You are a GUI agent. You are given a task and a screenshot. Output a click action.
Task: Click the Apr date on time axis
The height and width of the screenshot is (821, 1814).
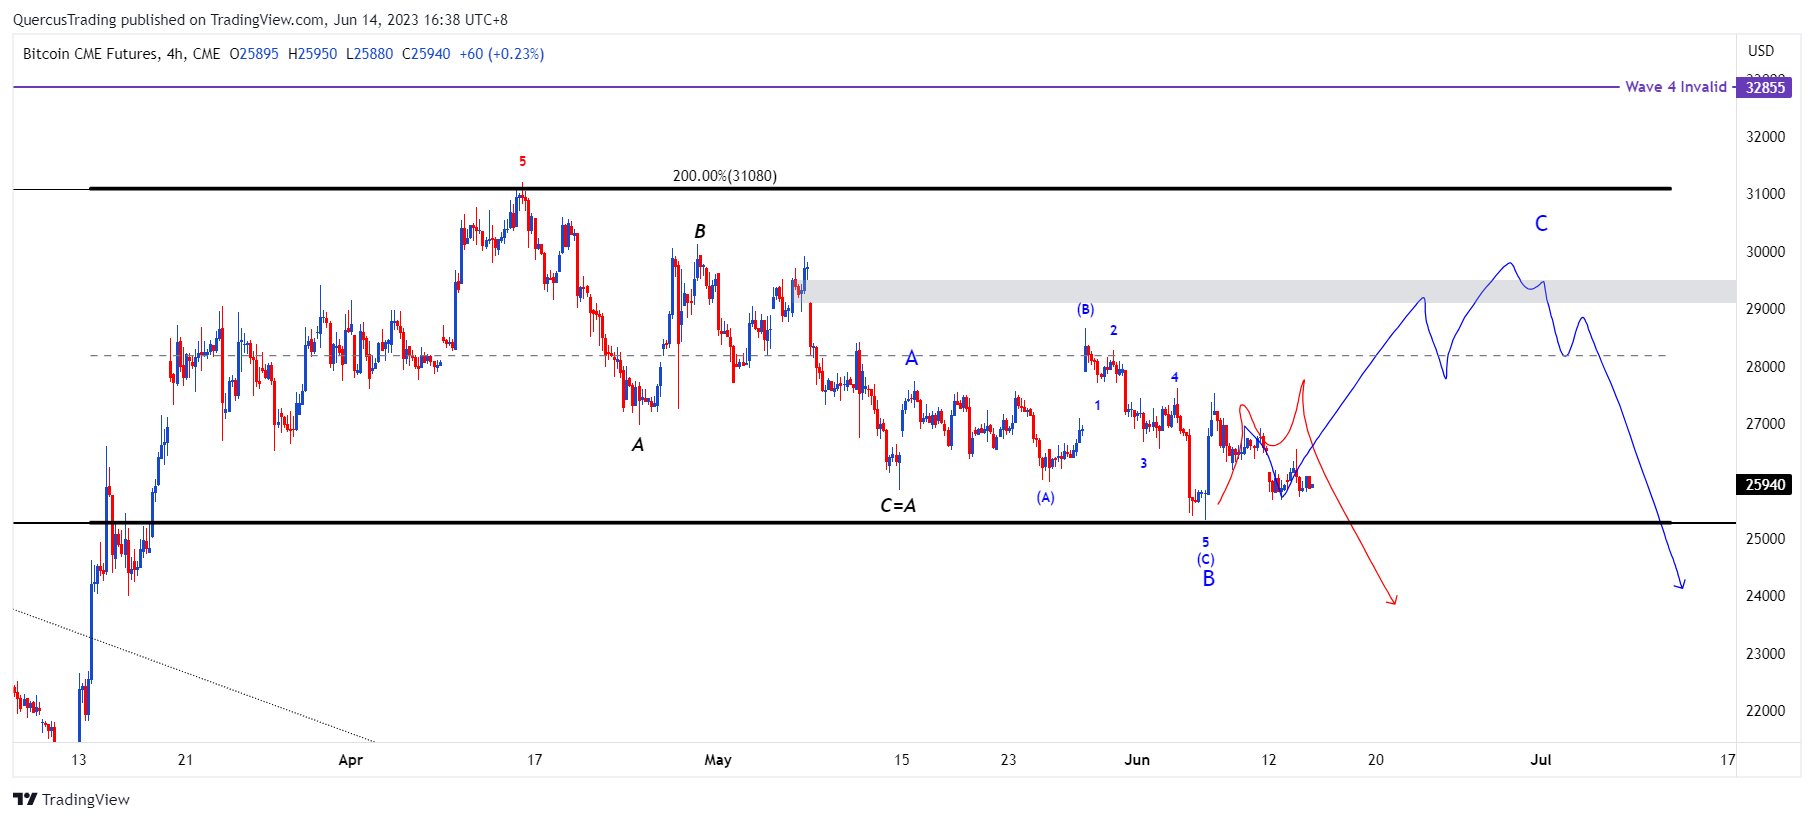coord(351,760)
